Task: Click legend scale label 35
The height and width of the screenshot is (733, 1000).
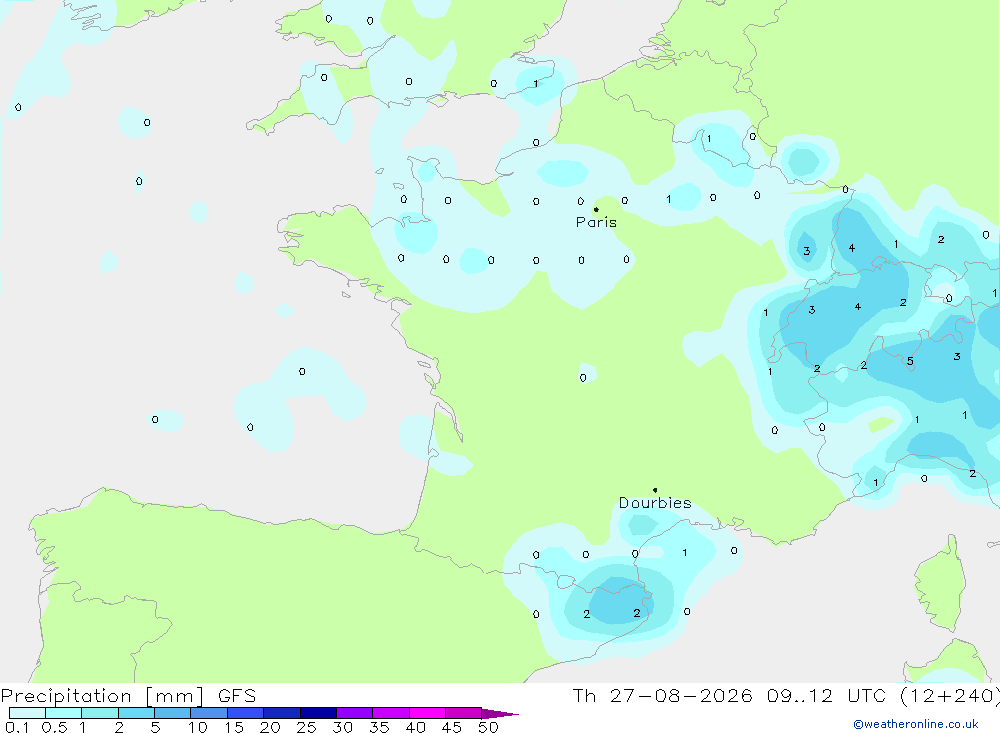Action: (379, 727)
